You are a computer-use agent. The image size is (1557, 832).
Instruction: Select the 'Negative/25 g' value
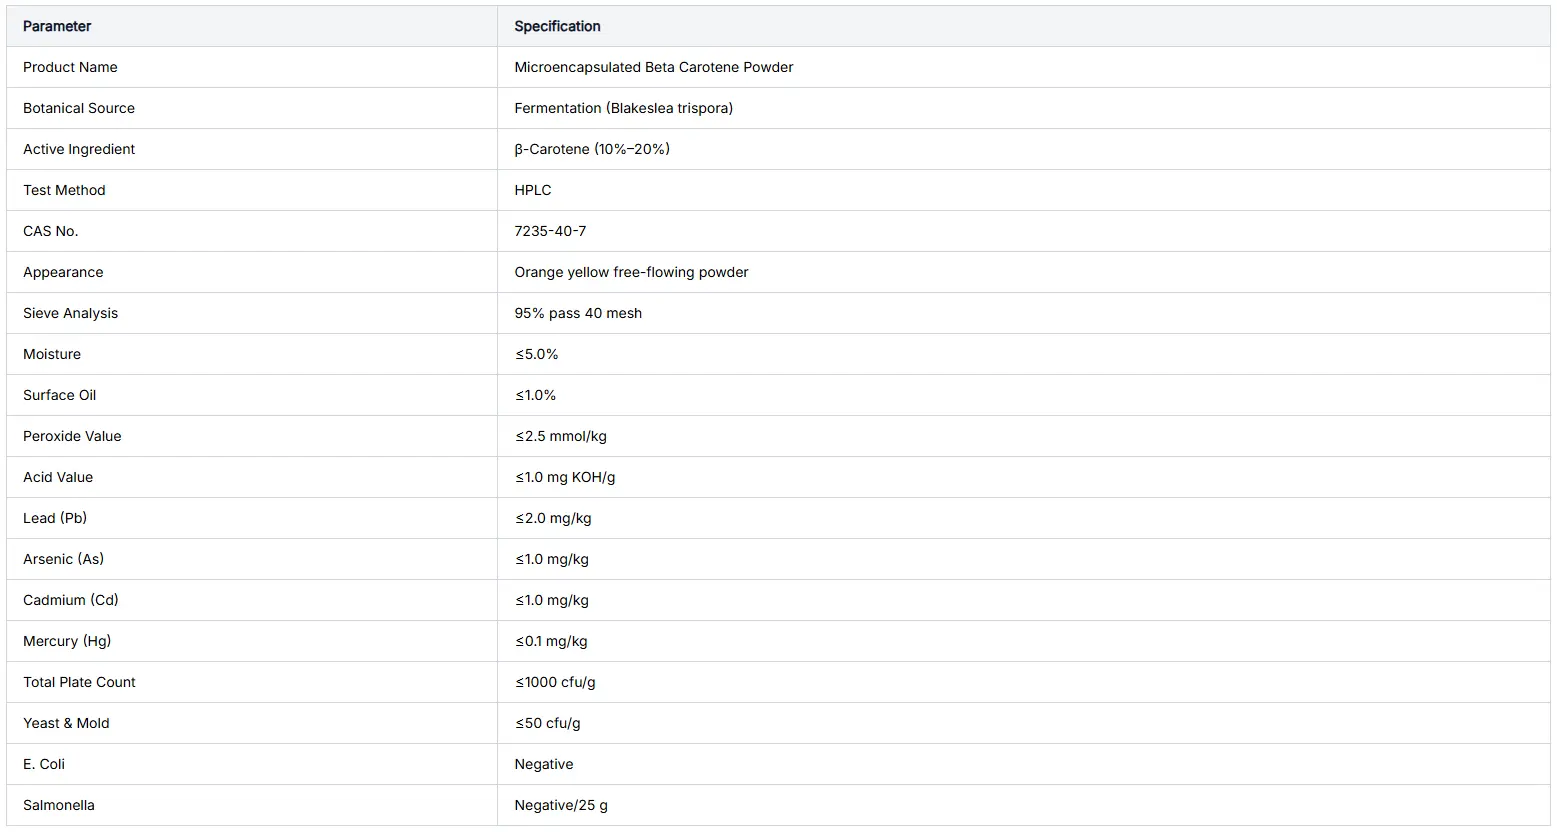click(x=561, y=805)
